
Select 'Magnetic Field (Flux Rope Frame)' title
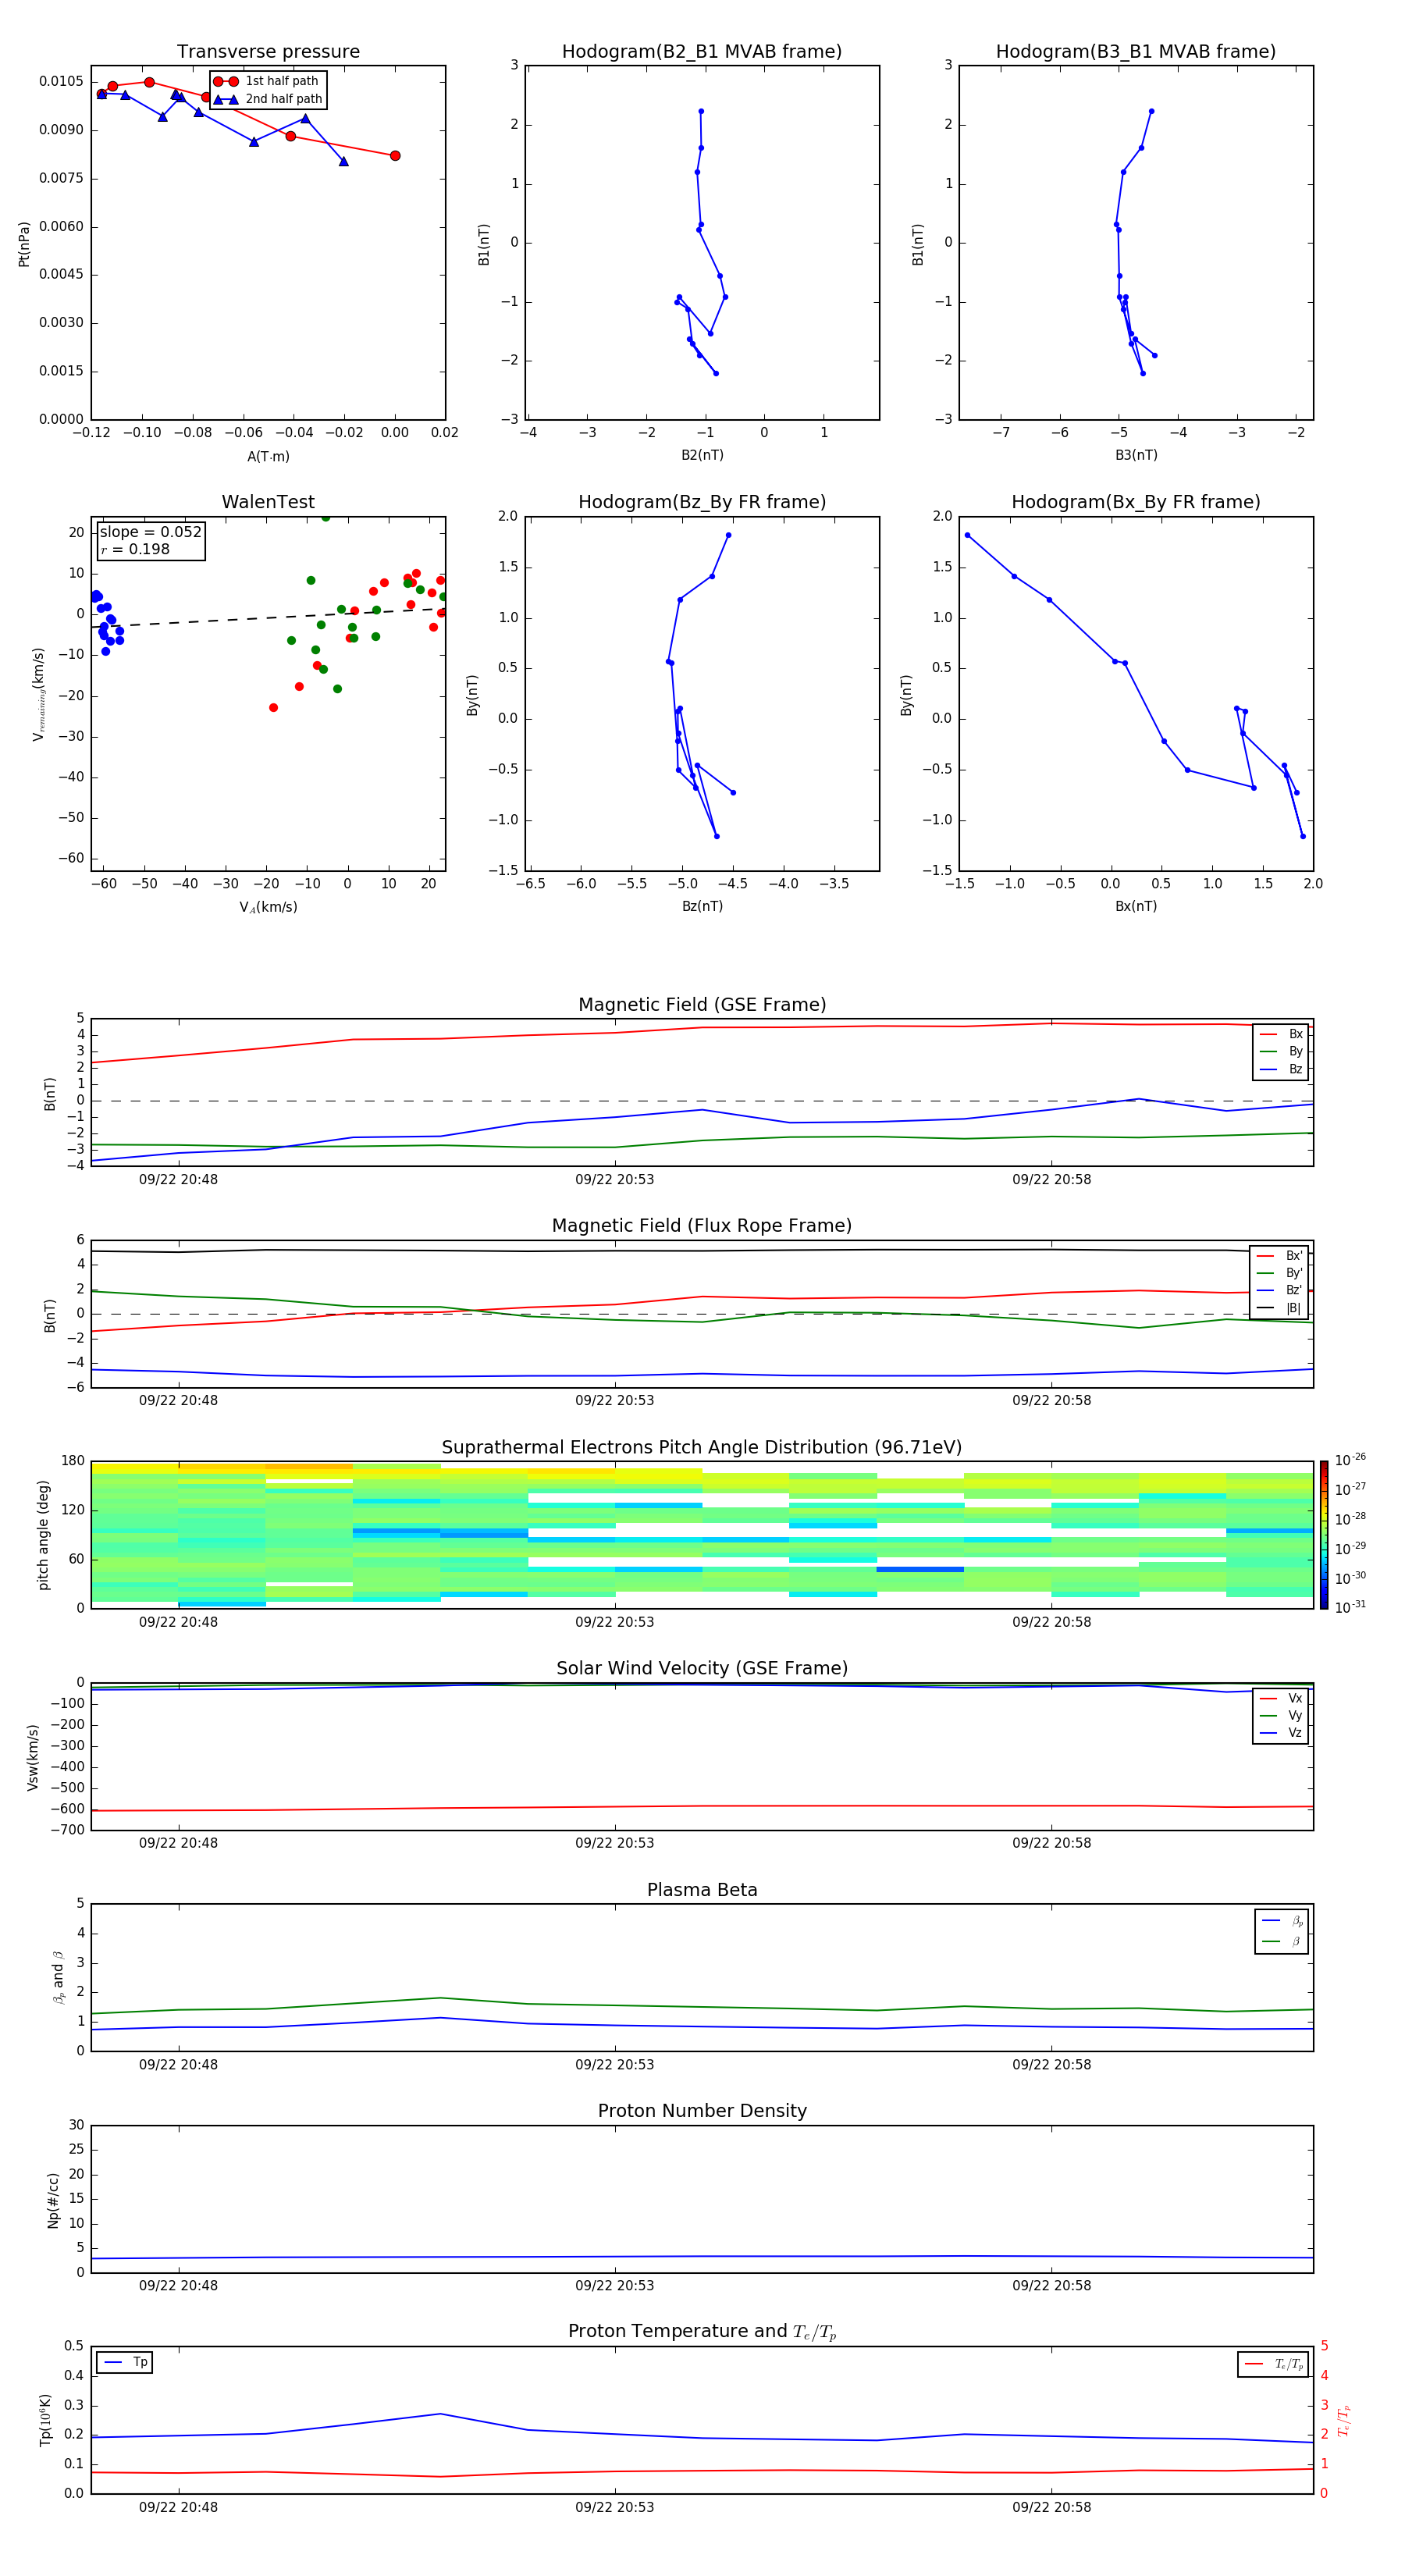(x=702, y=1226)
